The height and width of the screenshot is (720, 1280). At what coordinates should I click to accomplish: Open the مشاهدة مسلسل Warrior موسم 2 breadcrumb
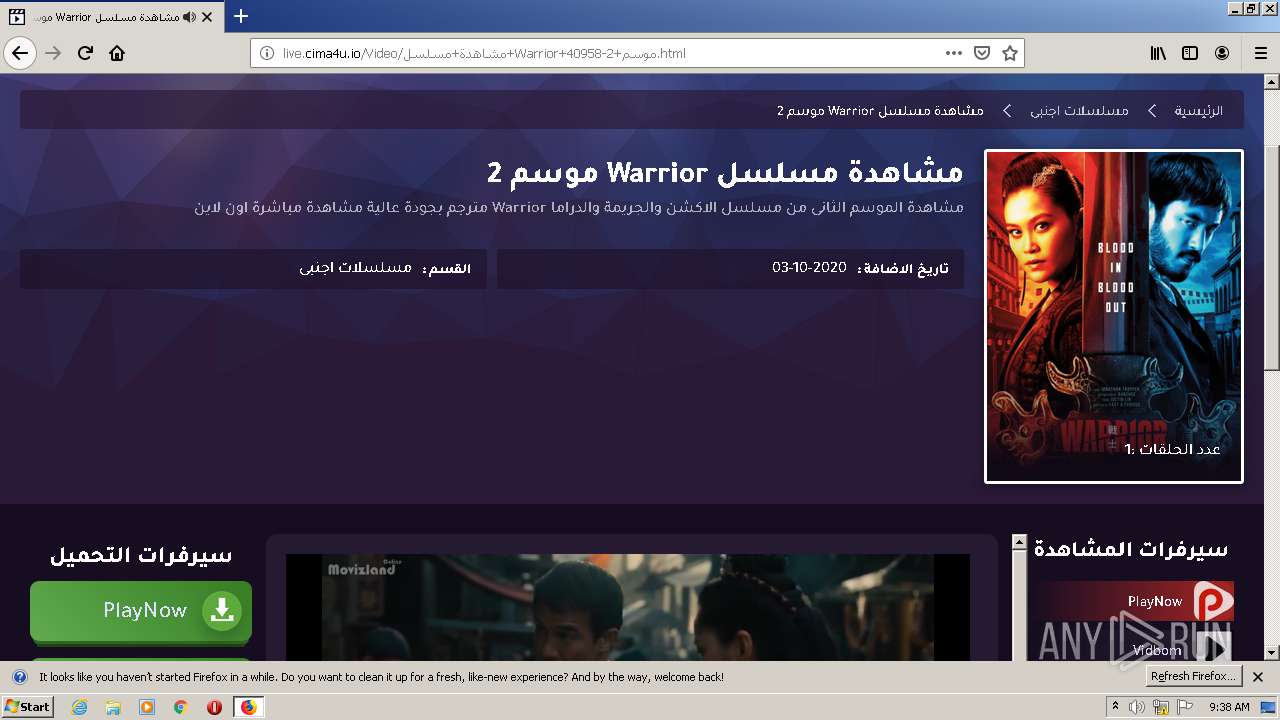coord(880,110)
